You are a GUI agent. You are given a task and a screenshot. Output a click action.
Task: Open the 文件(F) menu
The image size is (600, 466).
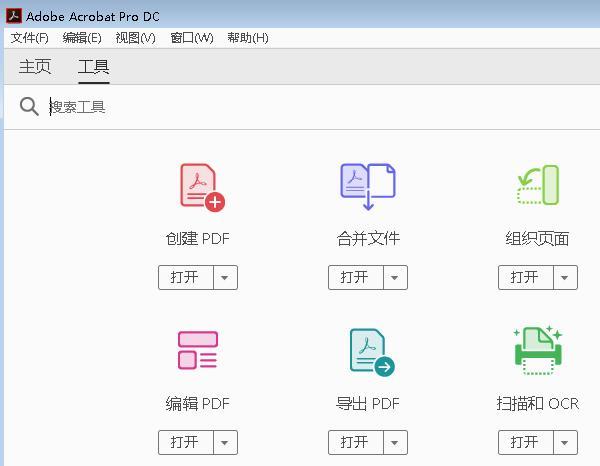click(x=29, y=38)
